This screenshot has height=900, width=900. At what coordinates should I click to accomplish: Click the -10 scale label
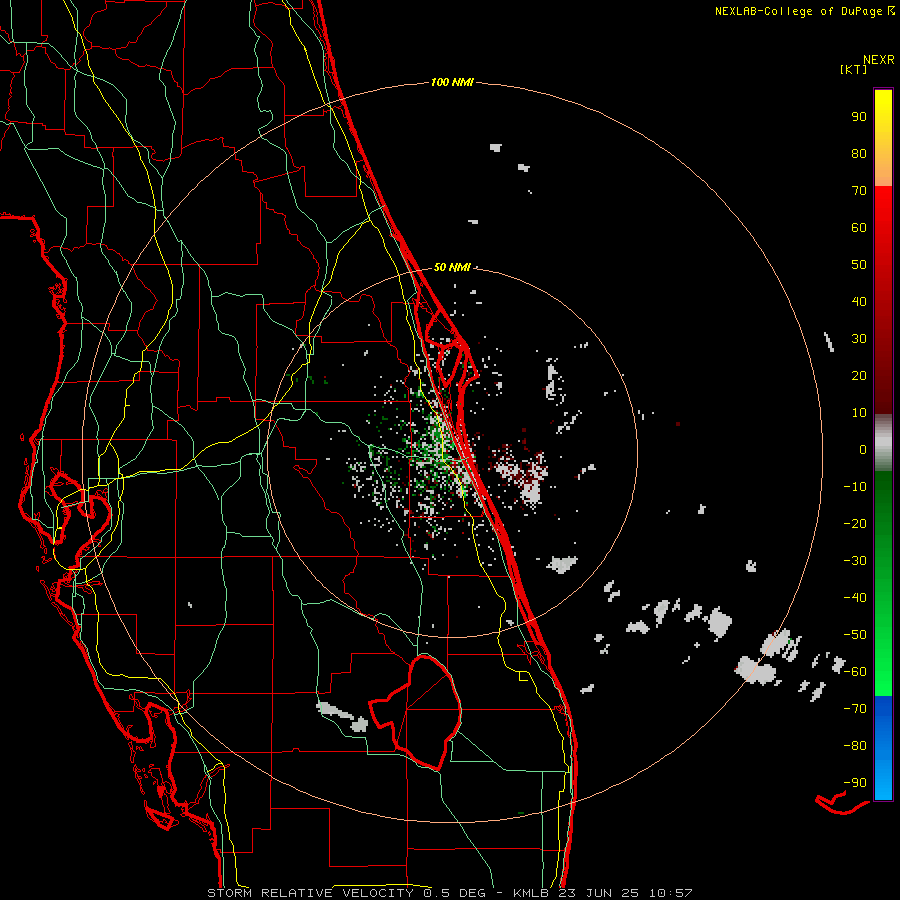coord(855,487)
